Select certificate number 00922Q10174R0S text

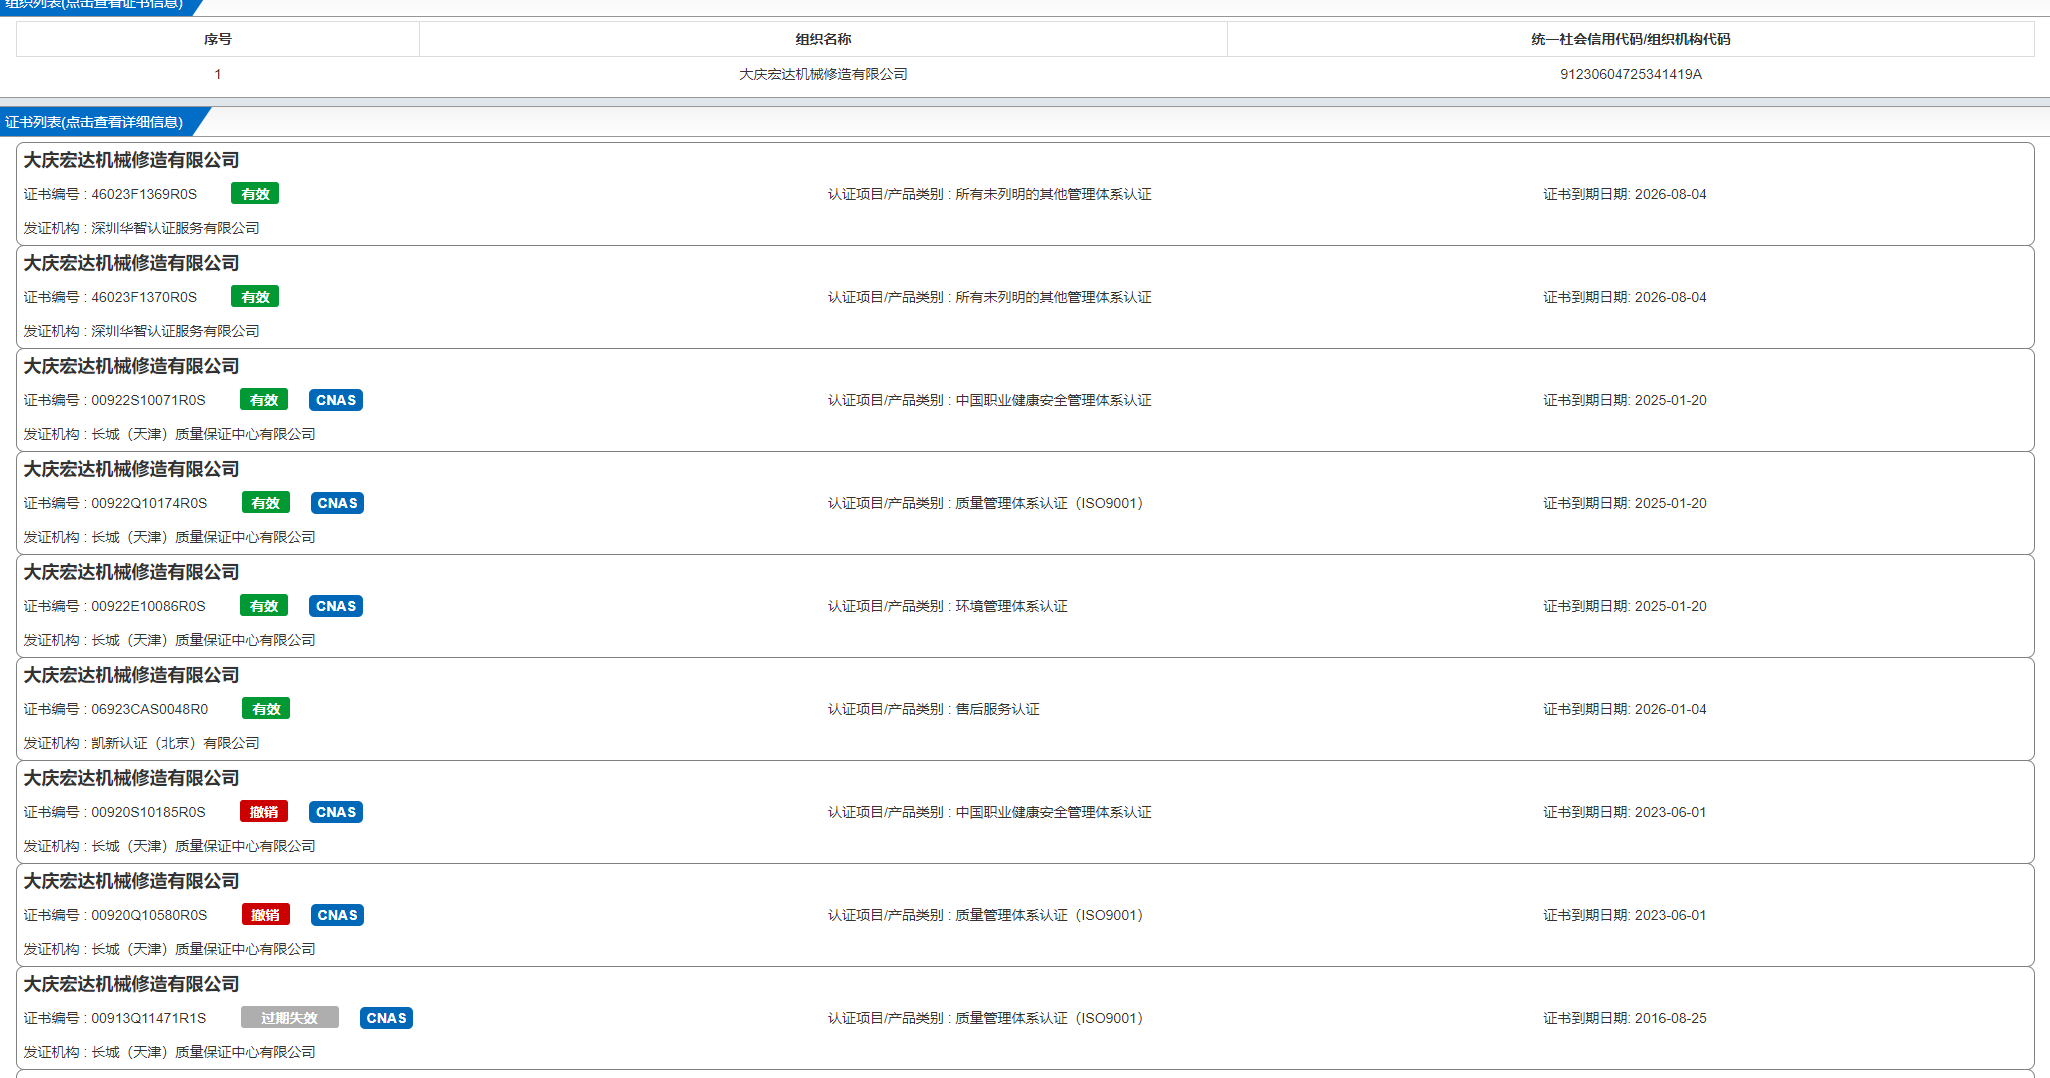(149, 503)
